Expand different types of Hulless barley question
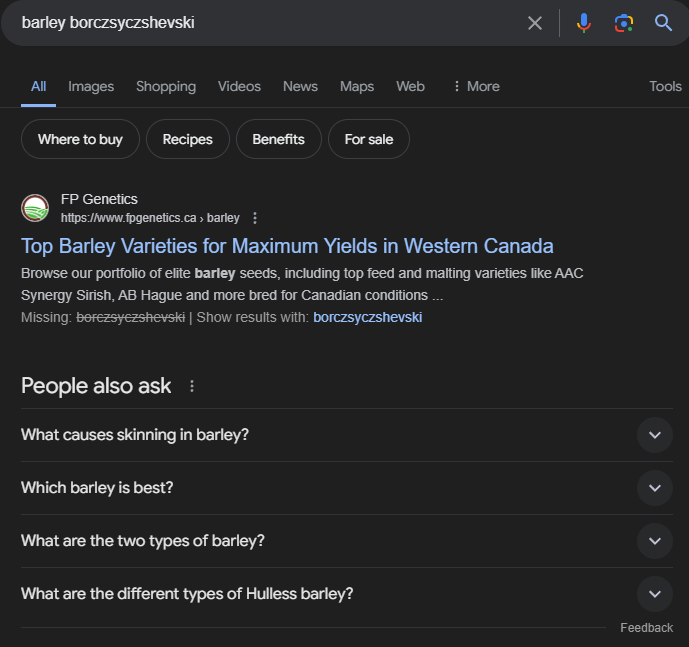This screenshot has width=689, height=647. (x=347, y=594)
